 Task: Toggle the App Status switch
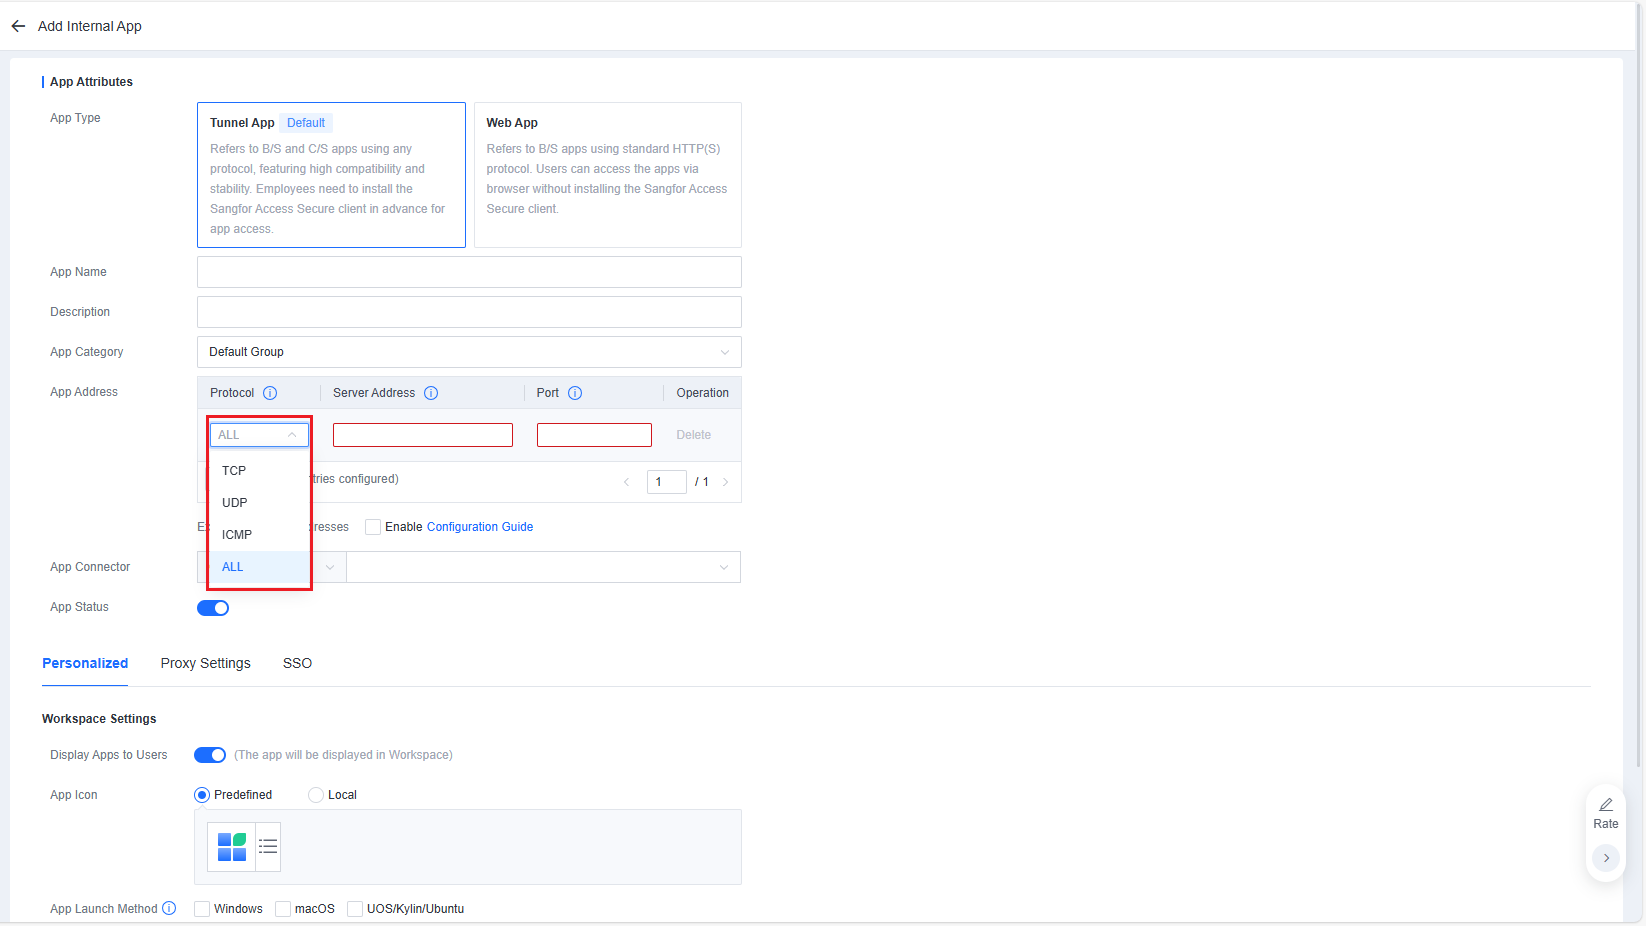click(x=213, y=608)
